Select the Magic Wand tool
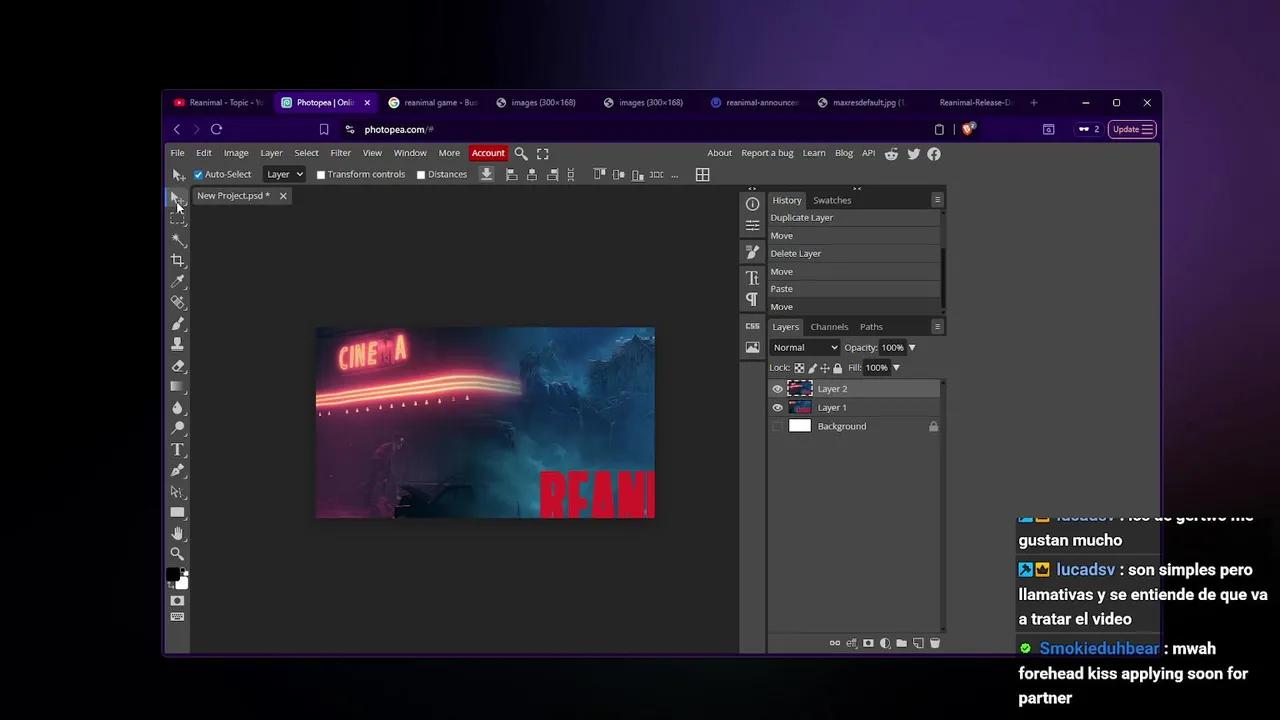This screenshot has width=1280, height=720. (x=177, y=240)
